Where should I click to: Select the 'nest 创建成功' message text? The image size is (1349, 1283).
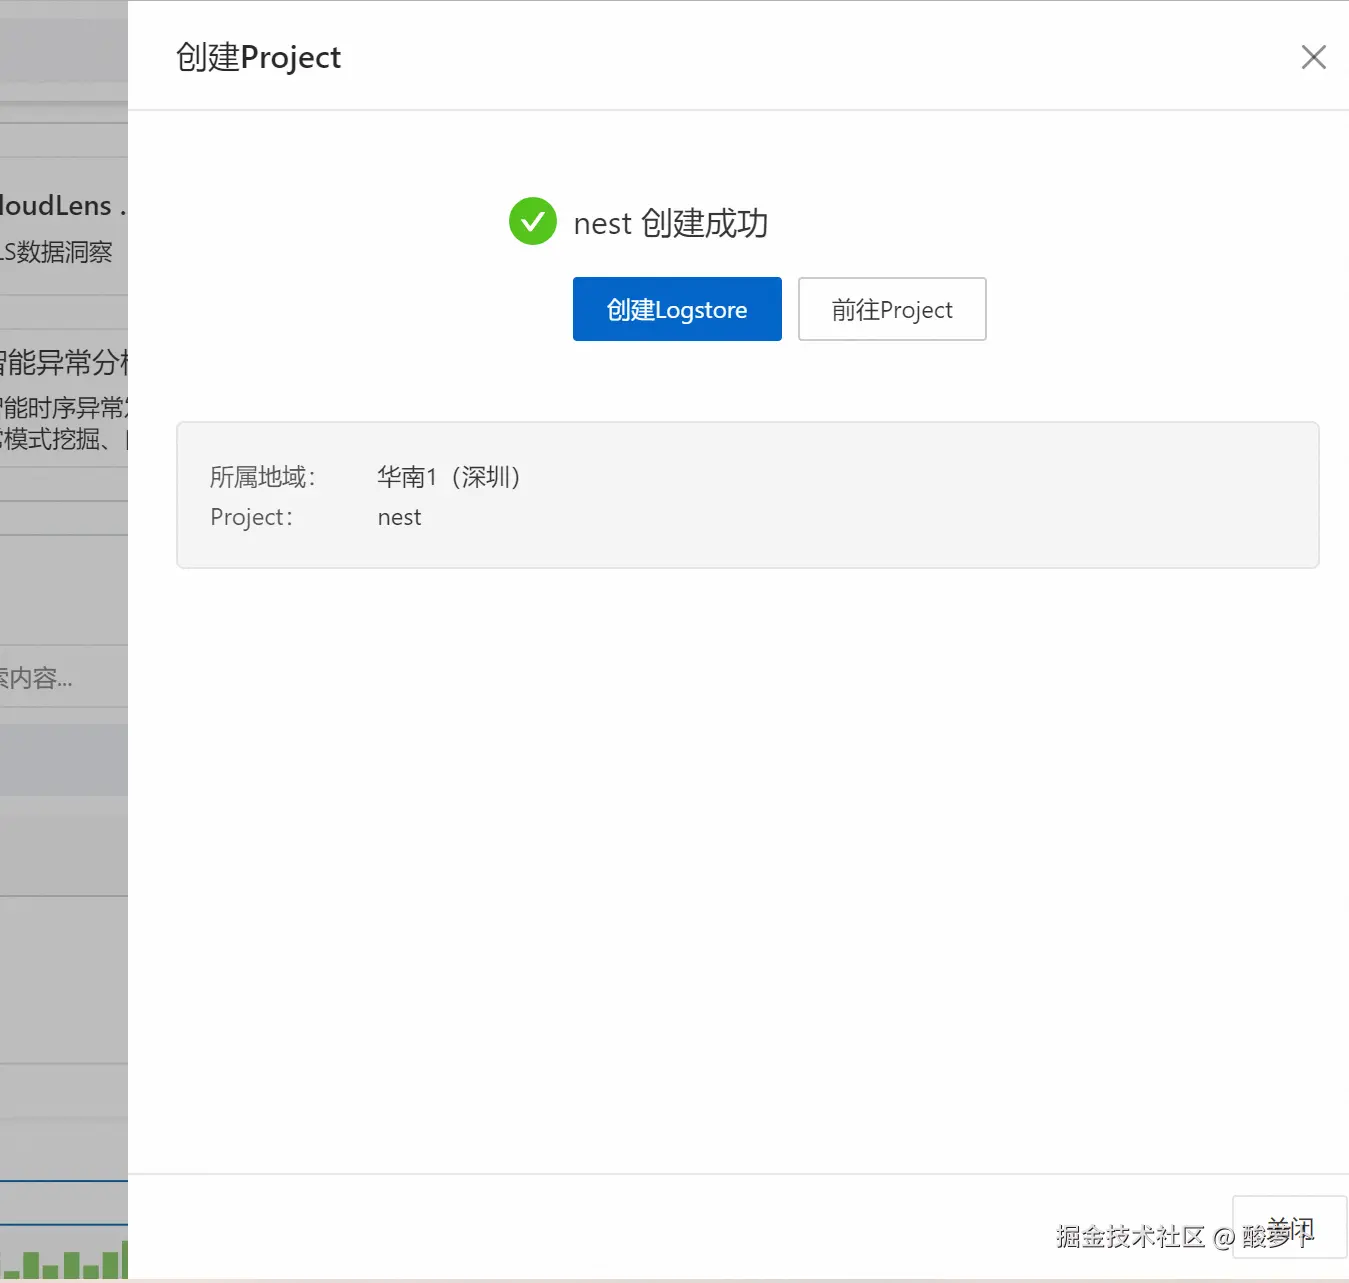pos(671,223)
